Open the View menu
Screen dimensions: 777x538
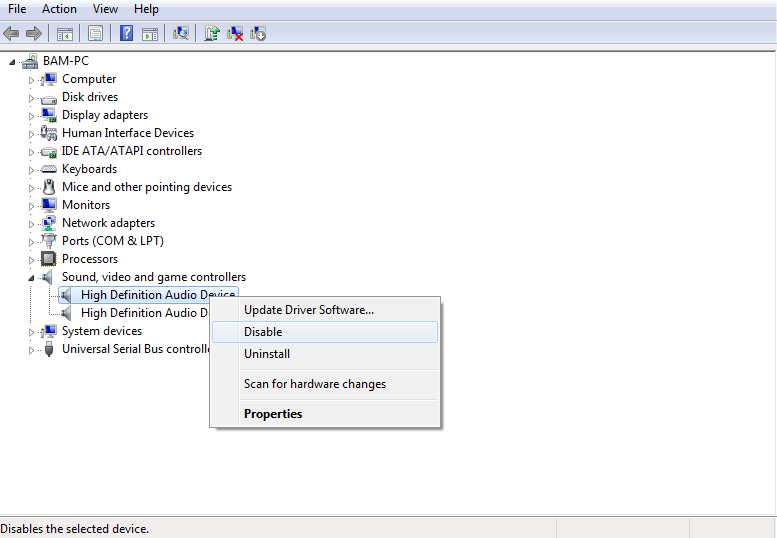[105, 9]
